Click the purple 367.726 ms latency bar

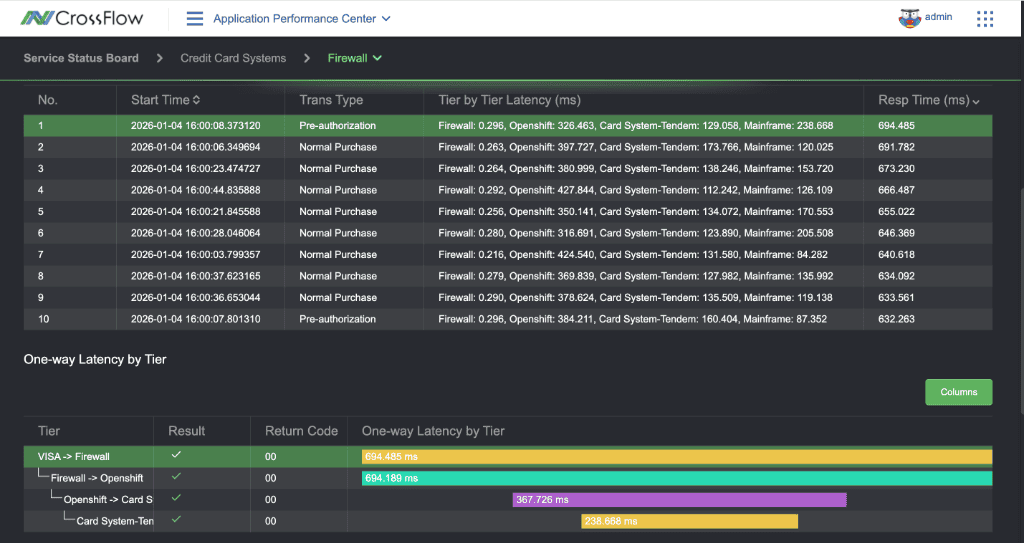tap(679, 499)
